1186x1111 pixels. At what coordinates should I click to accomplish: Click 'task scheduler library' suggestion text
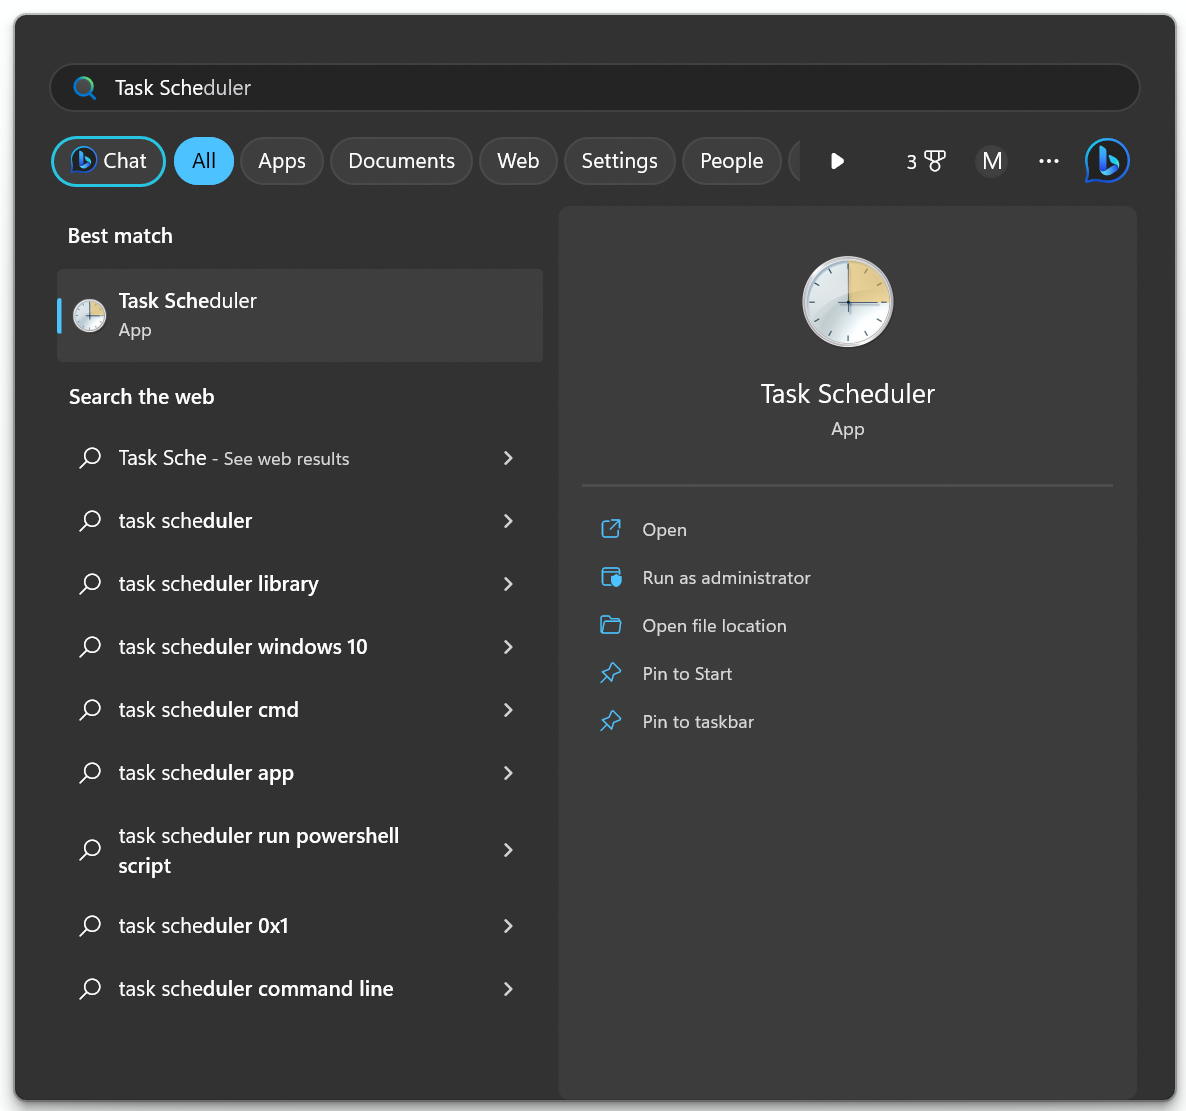pyautogui.click(x=219, y=584)
